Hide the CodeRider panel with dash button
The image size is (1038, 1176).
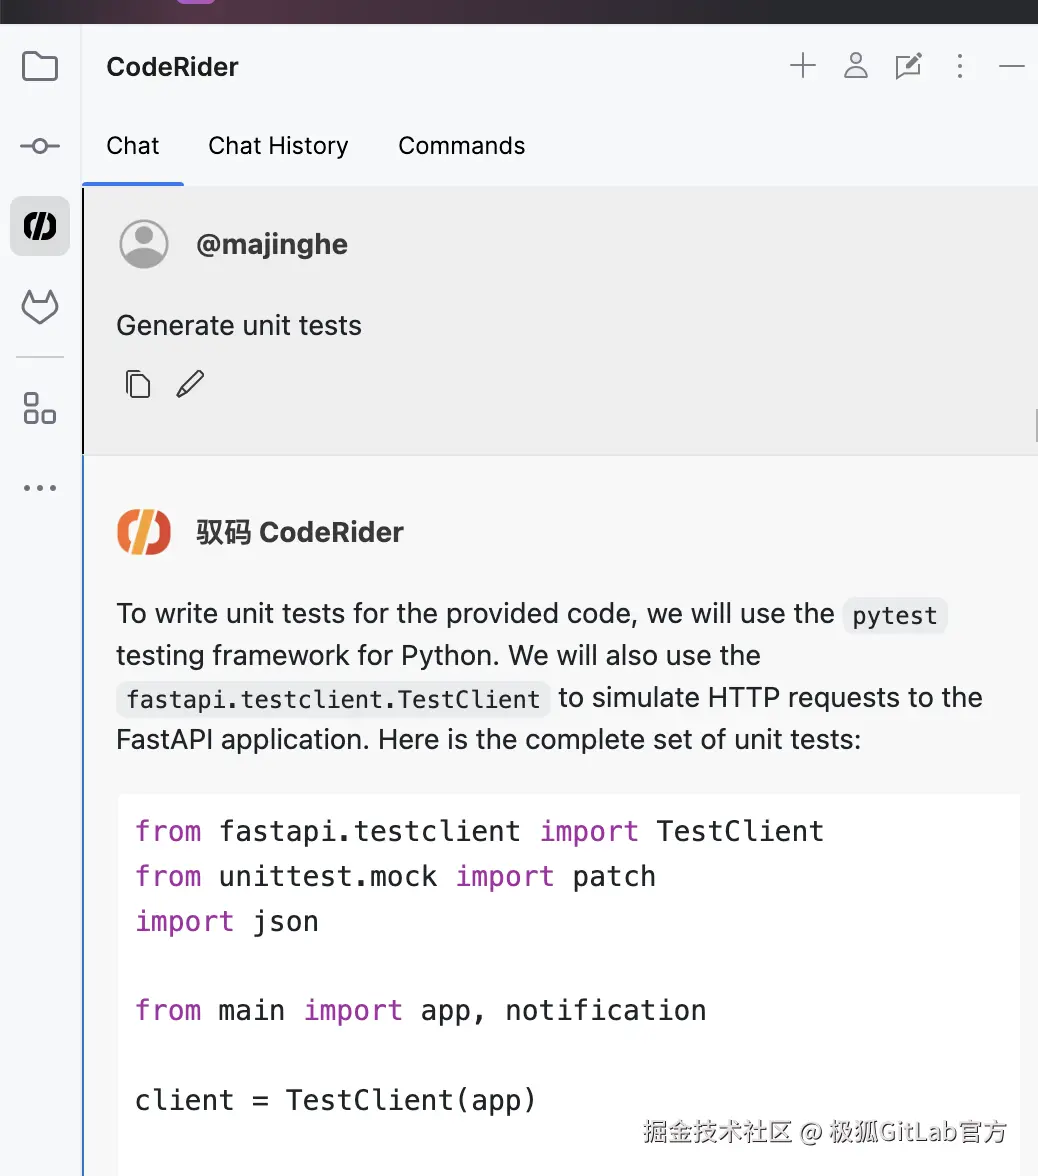click(1012, 67)
